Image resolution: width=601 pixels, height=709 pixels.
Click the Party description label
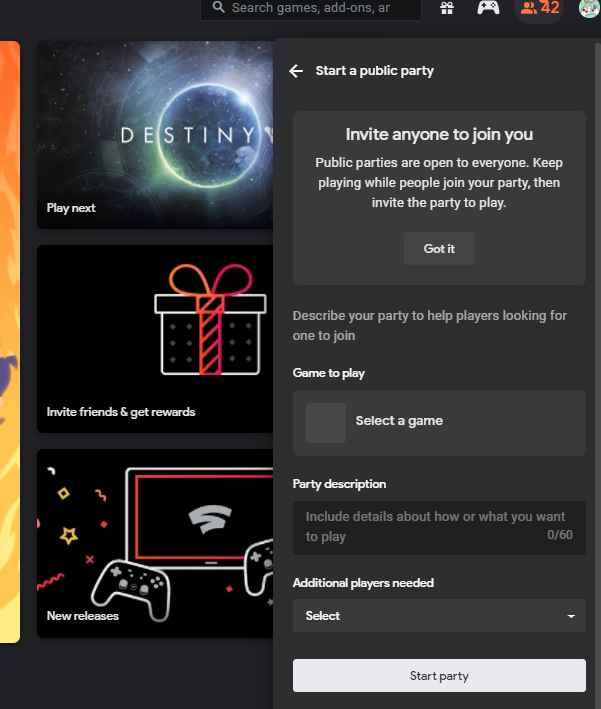coord(339,484)
